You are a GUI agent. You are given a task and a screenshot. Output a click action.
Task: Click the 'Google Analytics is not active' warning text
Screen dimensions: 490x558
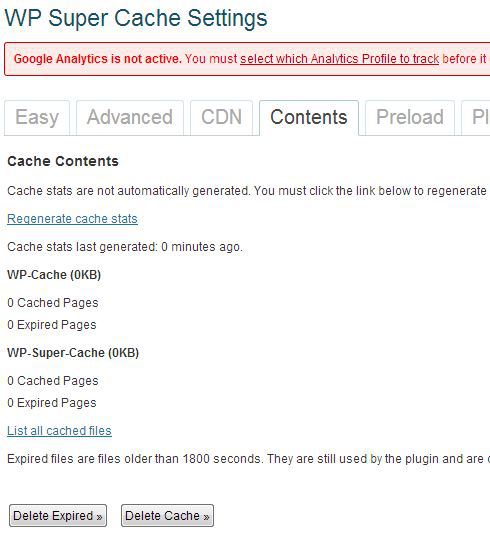(x=98, y=59)
